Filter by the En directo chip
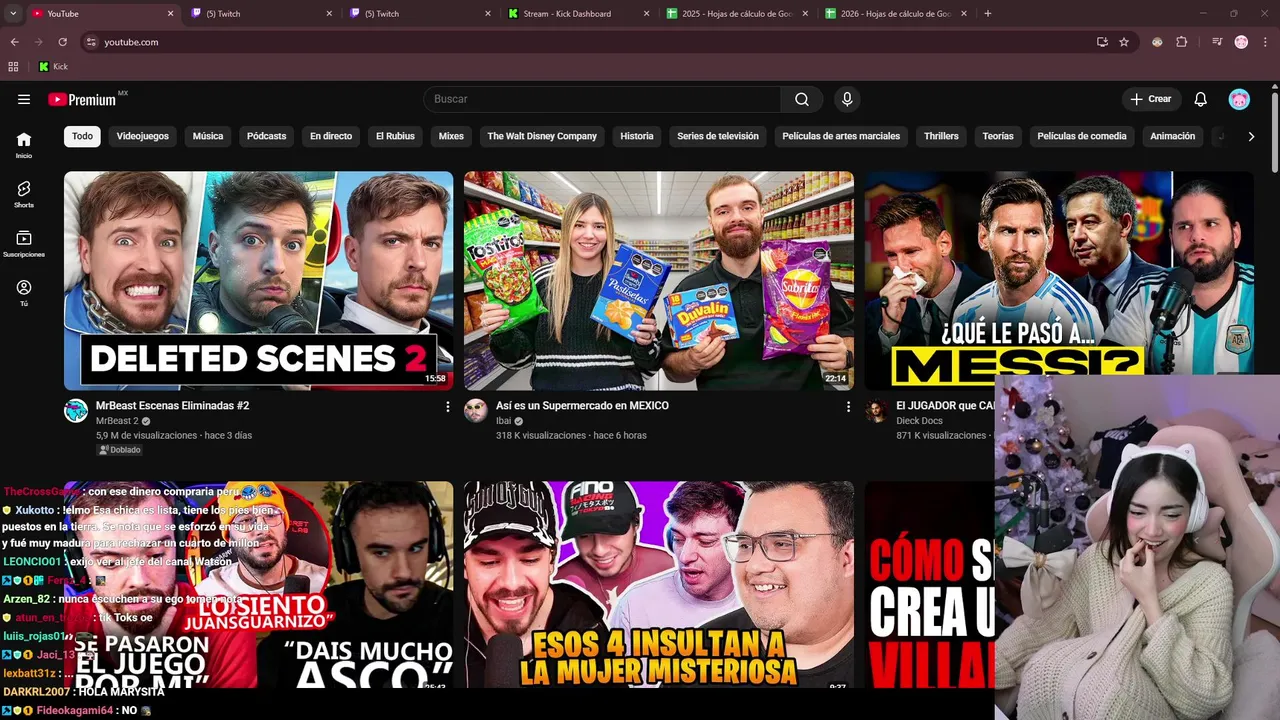Screen dimensions: 1280x720 click(x=331, y=136)
